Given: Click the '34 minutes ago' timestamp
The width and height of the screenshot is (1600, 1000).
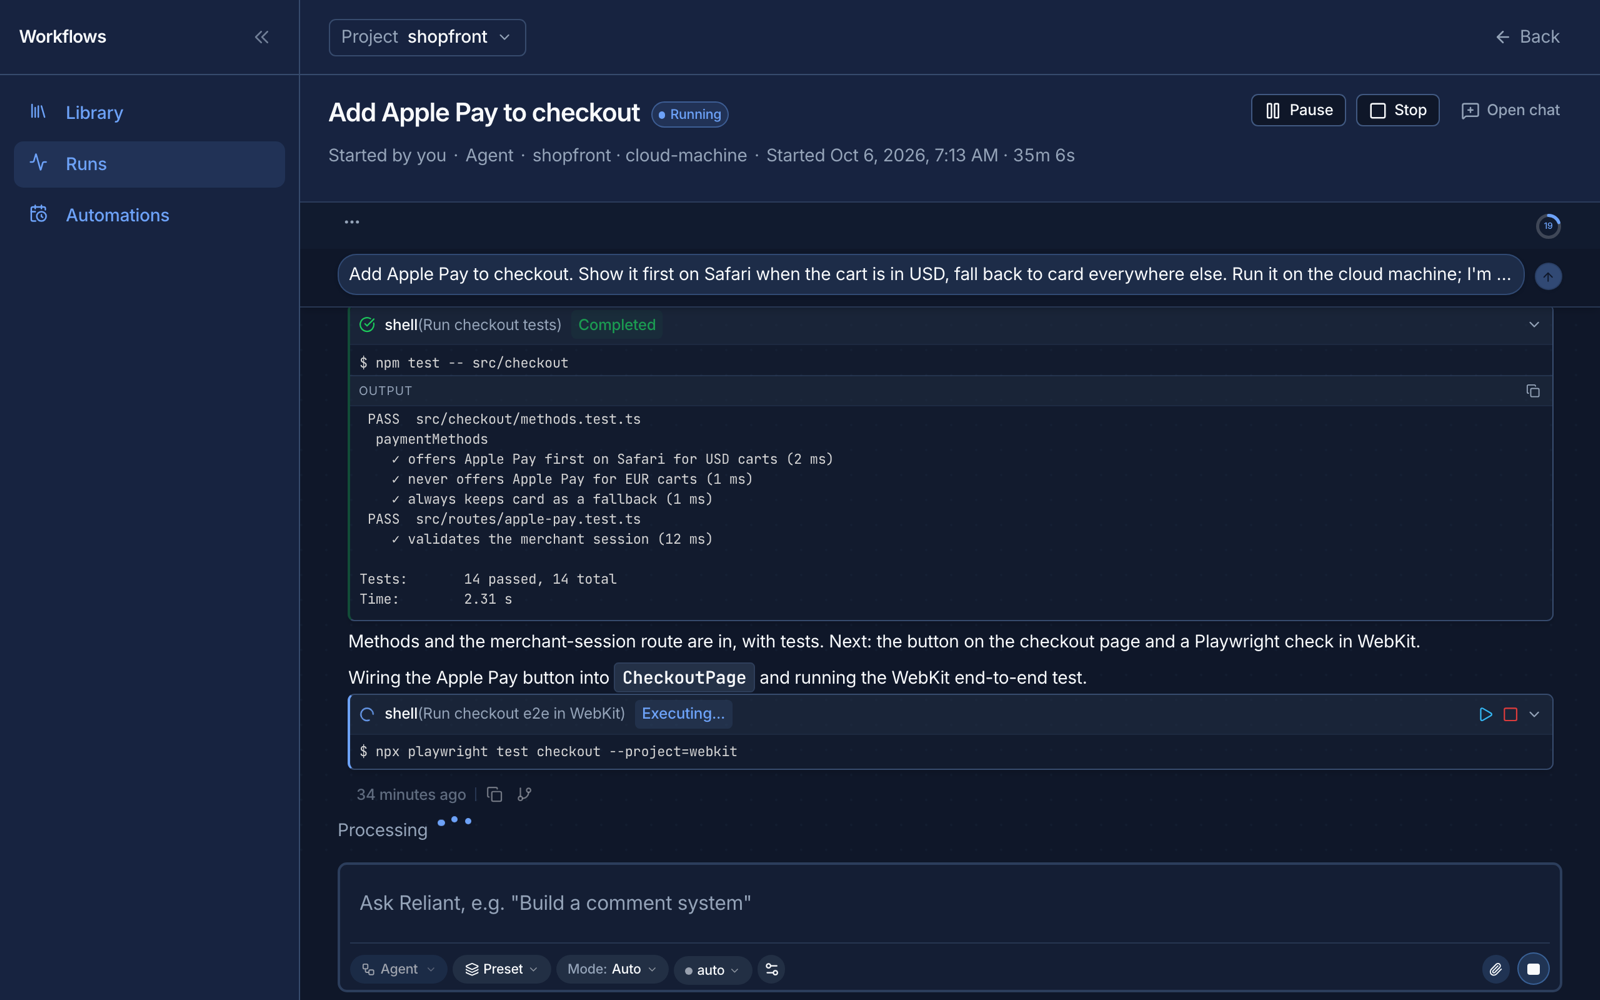Looking at the screenshot, I should click(411, 794).
